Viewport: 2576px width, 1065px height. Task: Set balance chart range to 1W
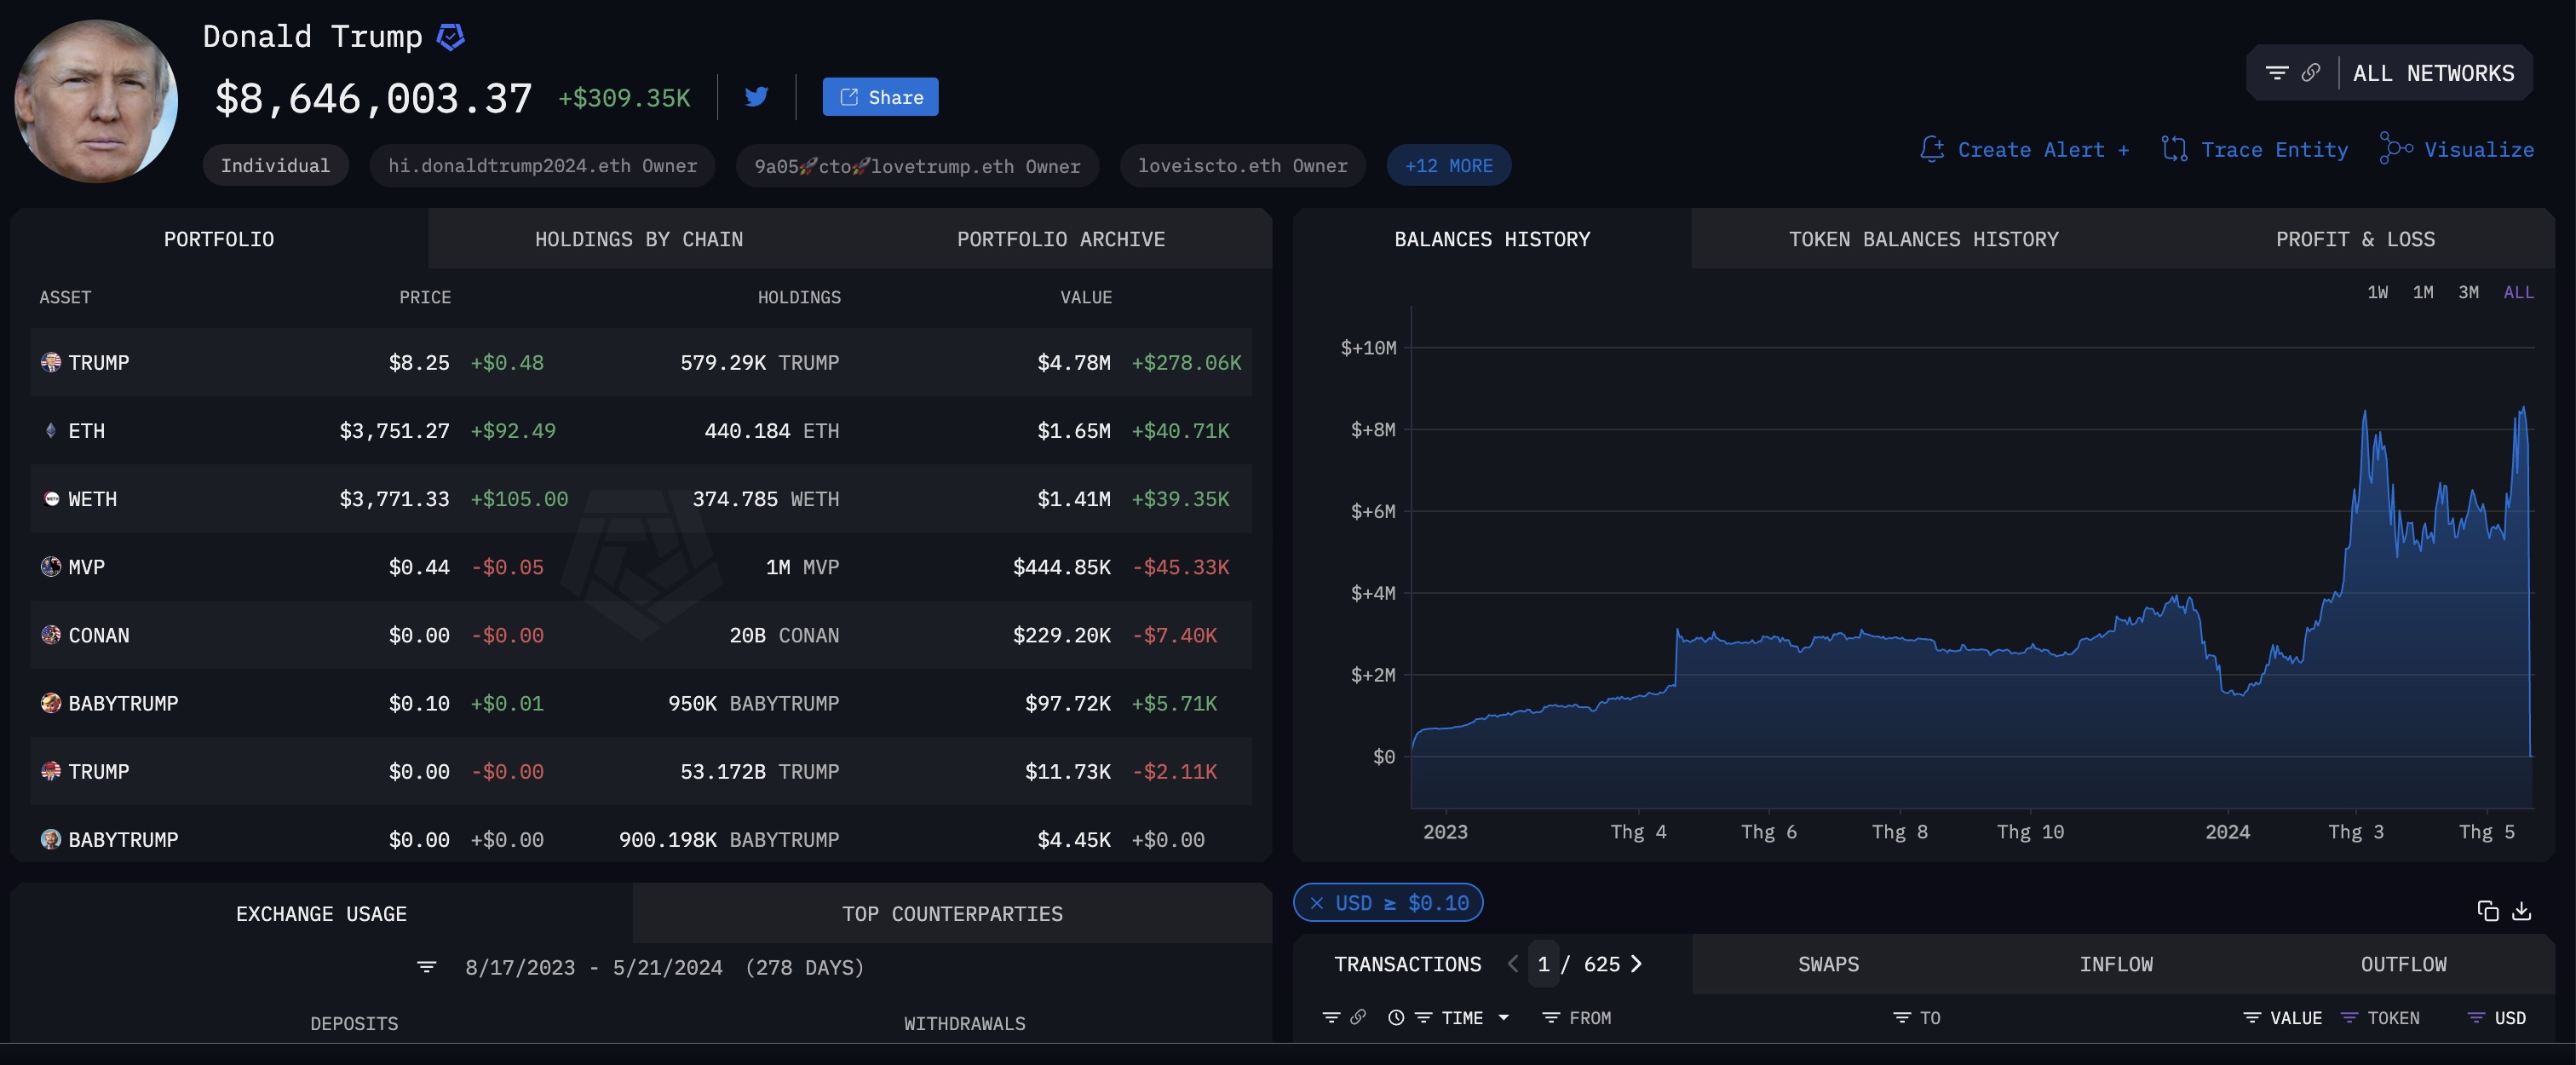point(2378,292)
